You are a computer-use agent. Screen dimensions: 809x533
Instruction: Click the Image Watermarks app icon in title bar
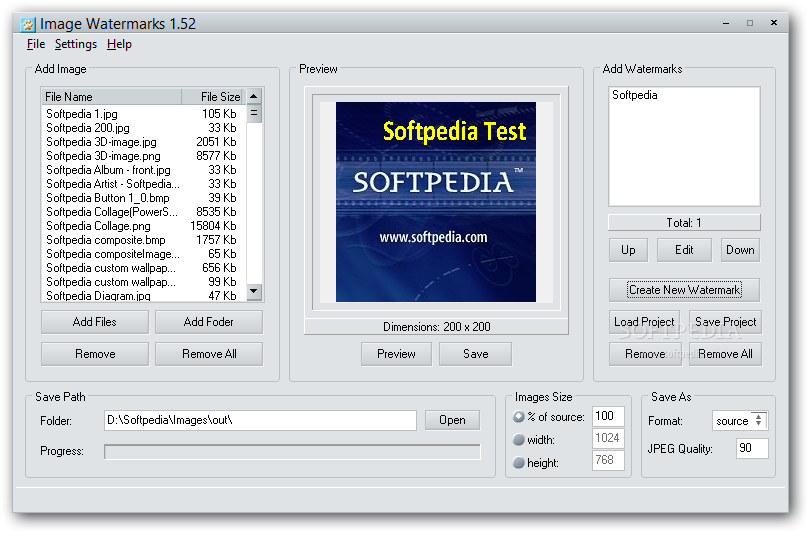point(27,24)
